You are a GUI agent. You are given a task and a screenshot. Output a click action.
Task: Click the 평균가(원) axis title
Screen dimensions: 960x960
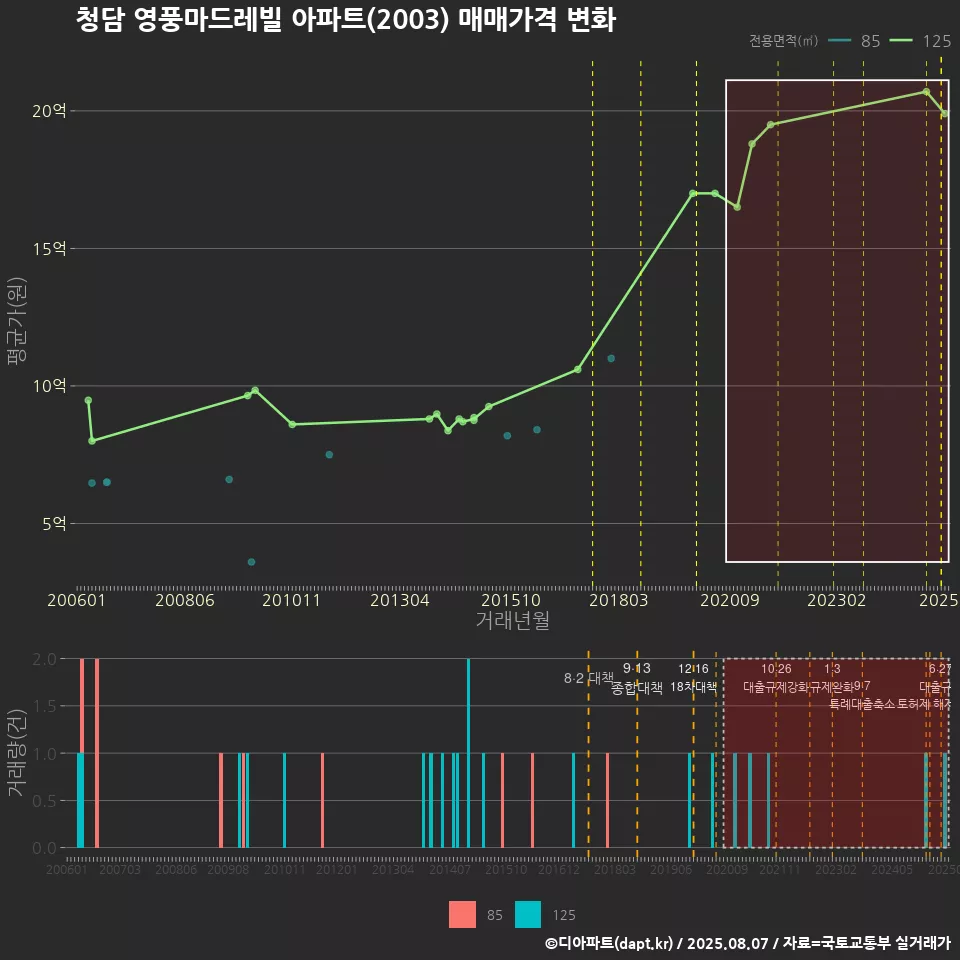[x=17, y=321]
